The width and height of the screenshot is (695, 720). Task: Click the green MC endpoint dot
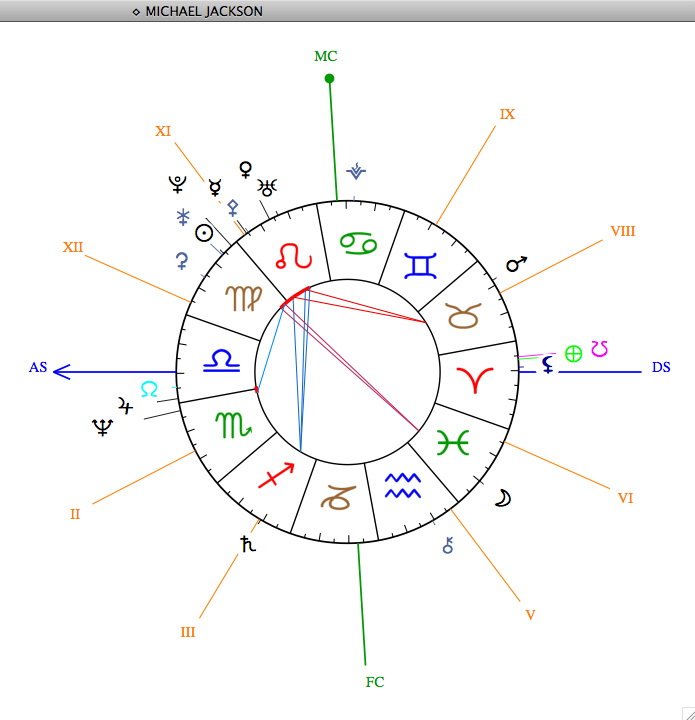pos(329,79)
